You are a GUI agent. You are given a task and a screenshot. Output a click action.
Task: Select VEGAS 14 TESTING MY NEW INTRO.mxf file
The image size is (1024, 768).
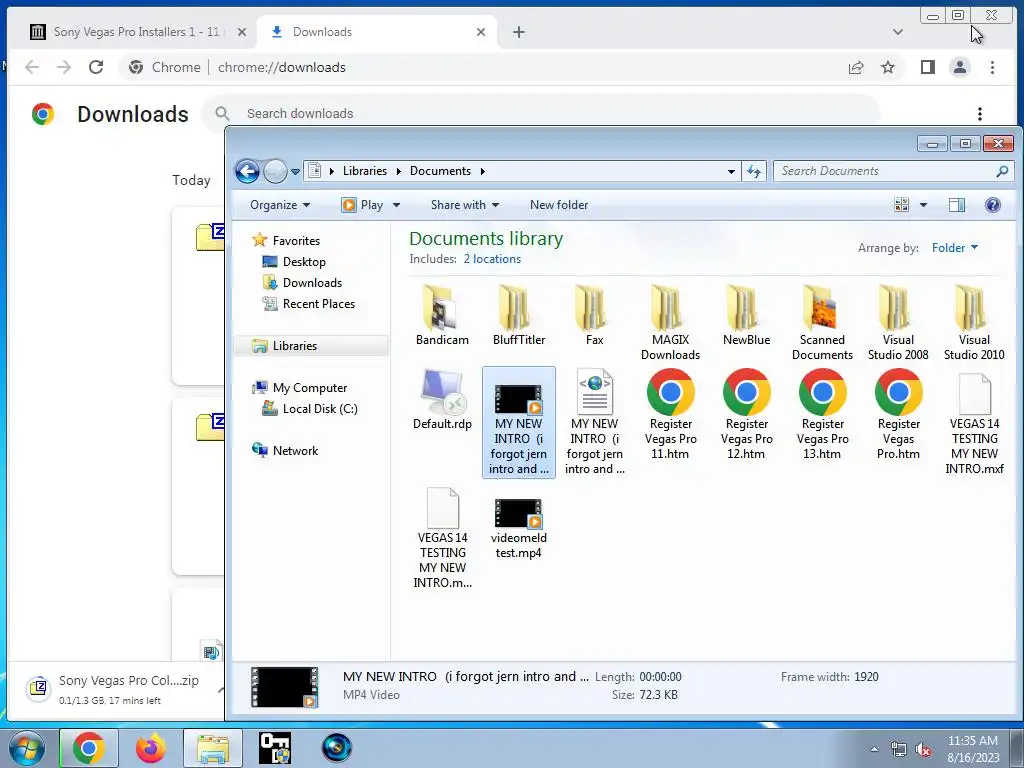pyautogui.click(x=974, y=423)
